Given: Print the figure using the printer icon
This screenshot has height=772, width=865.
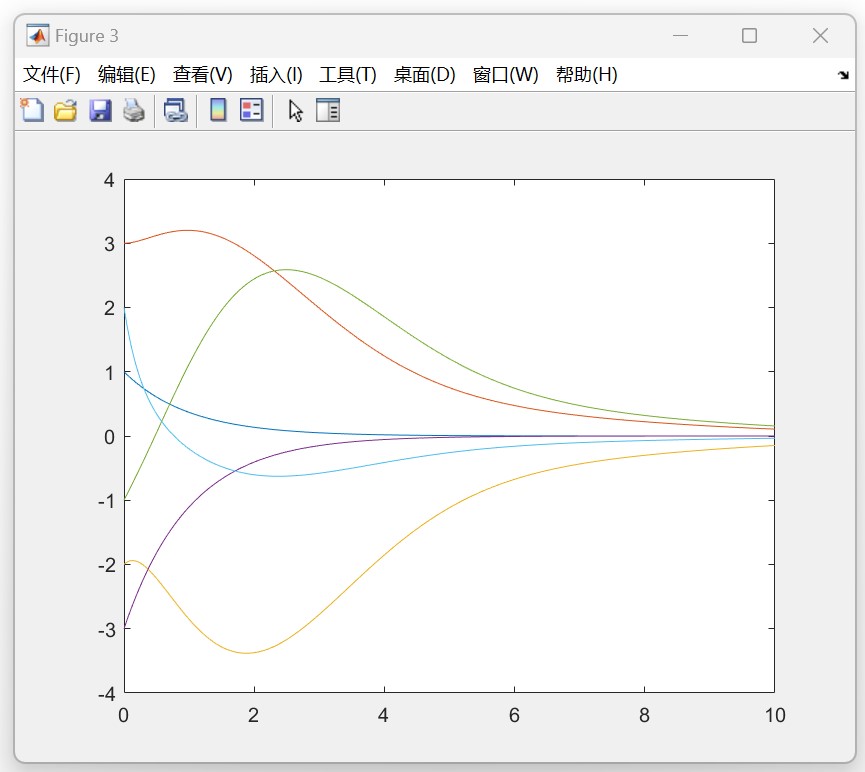Looking at the screenshot, I should [x=134, y=110].
